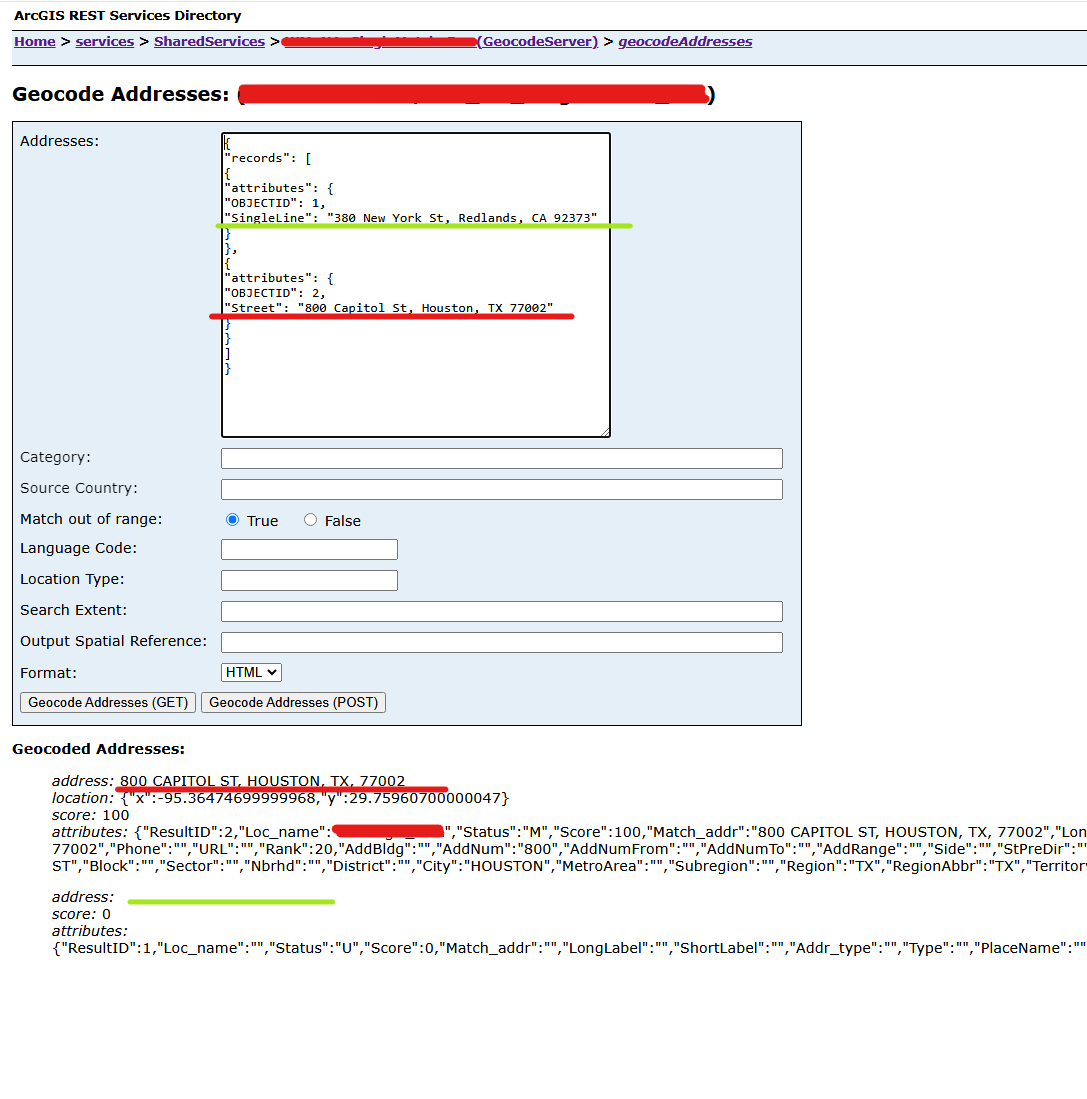Select False for Match out of range
The height and width of the screenshot is (1099, 1087).
(x=310, y=519)
